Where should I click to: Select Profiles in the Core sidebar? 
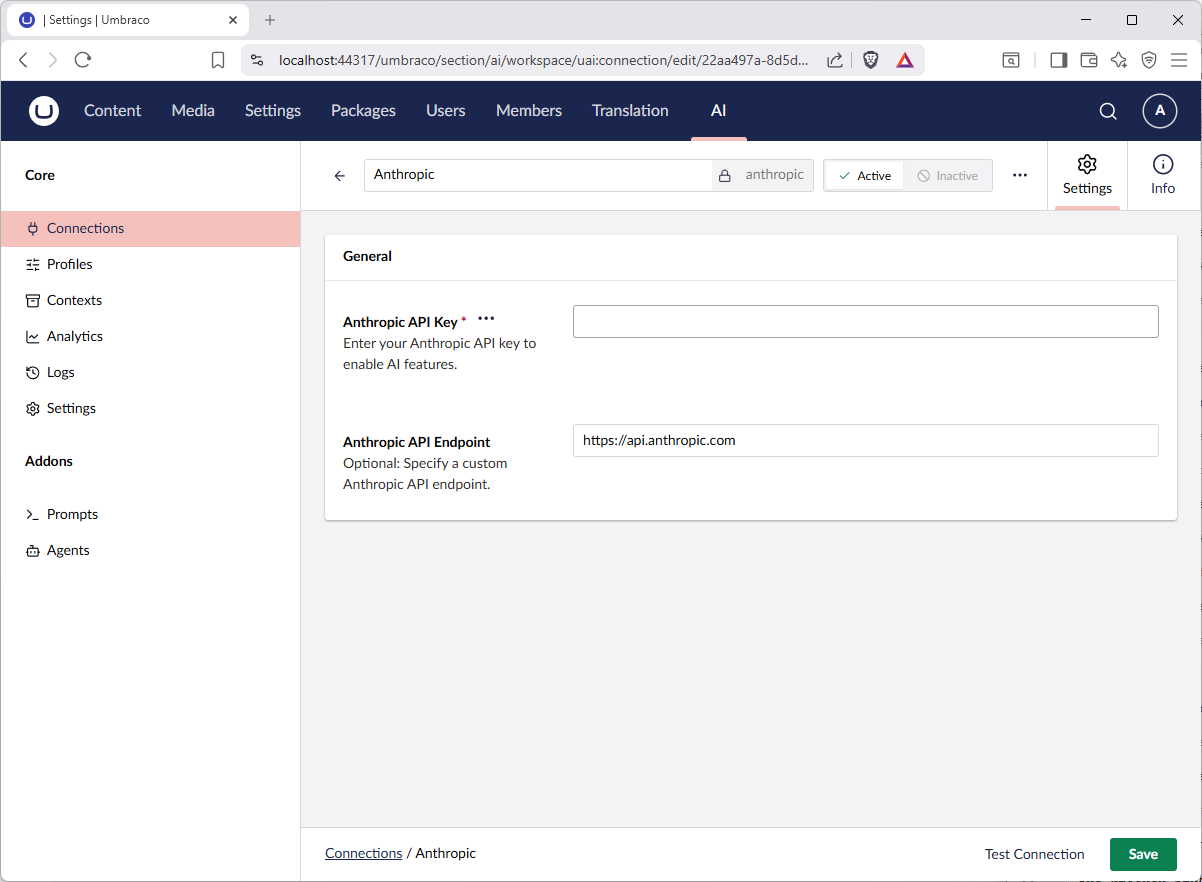(x=70, y=264)
